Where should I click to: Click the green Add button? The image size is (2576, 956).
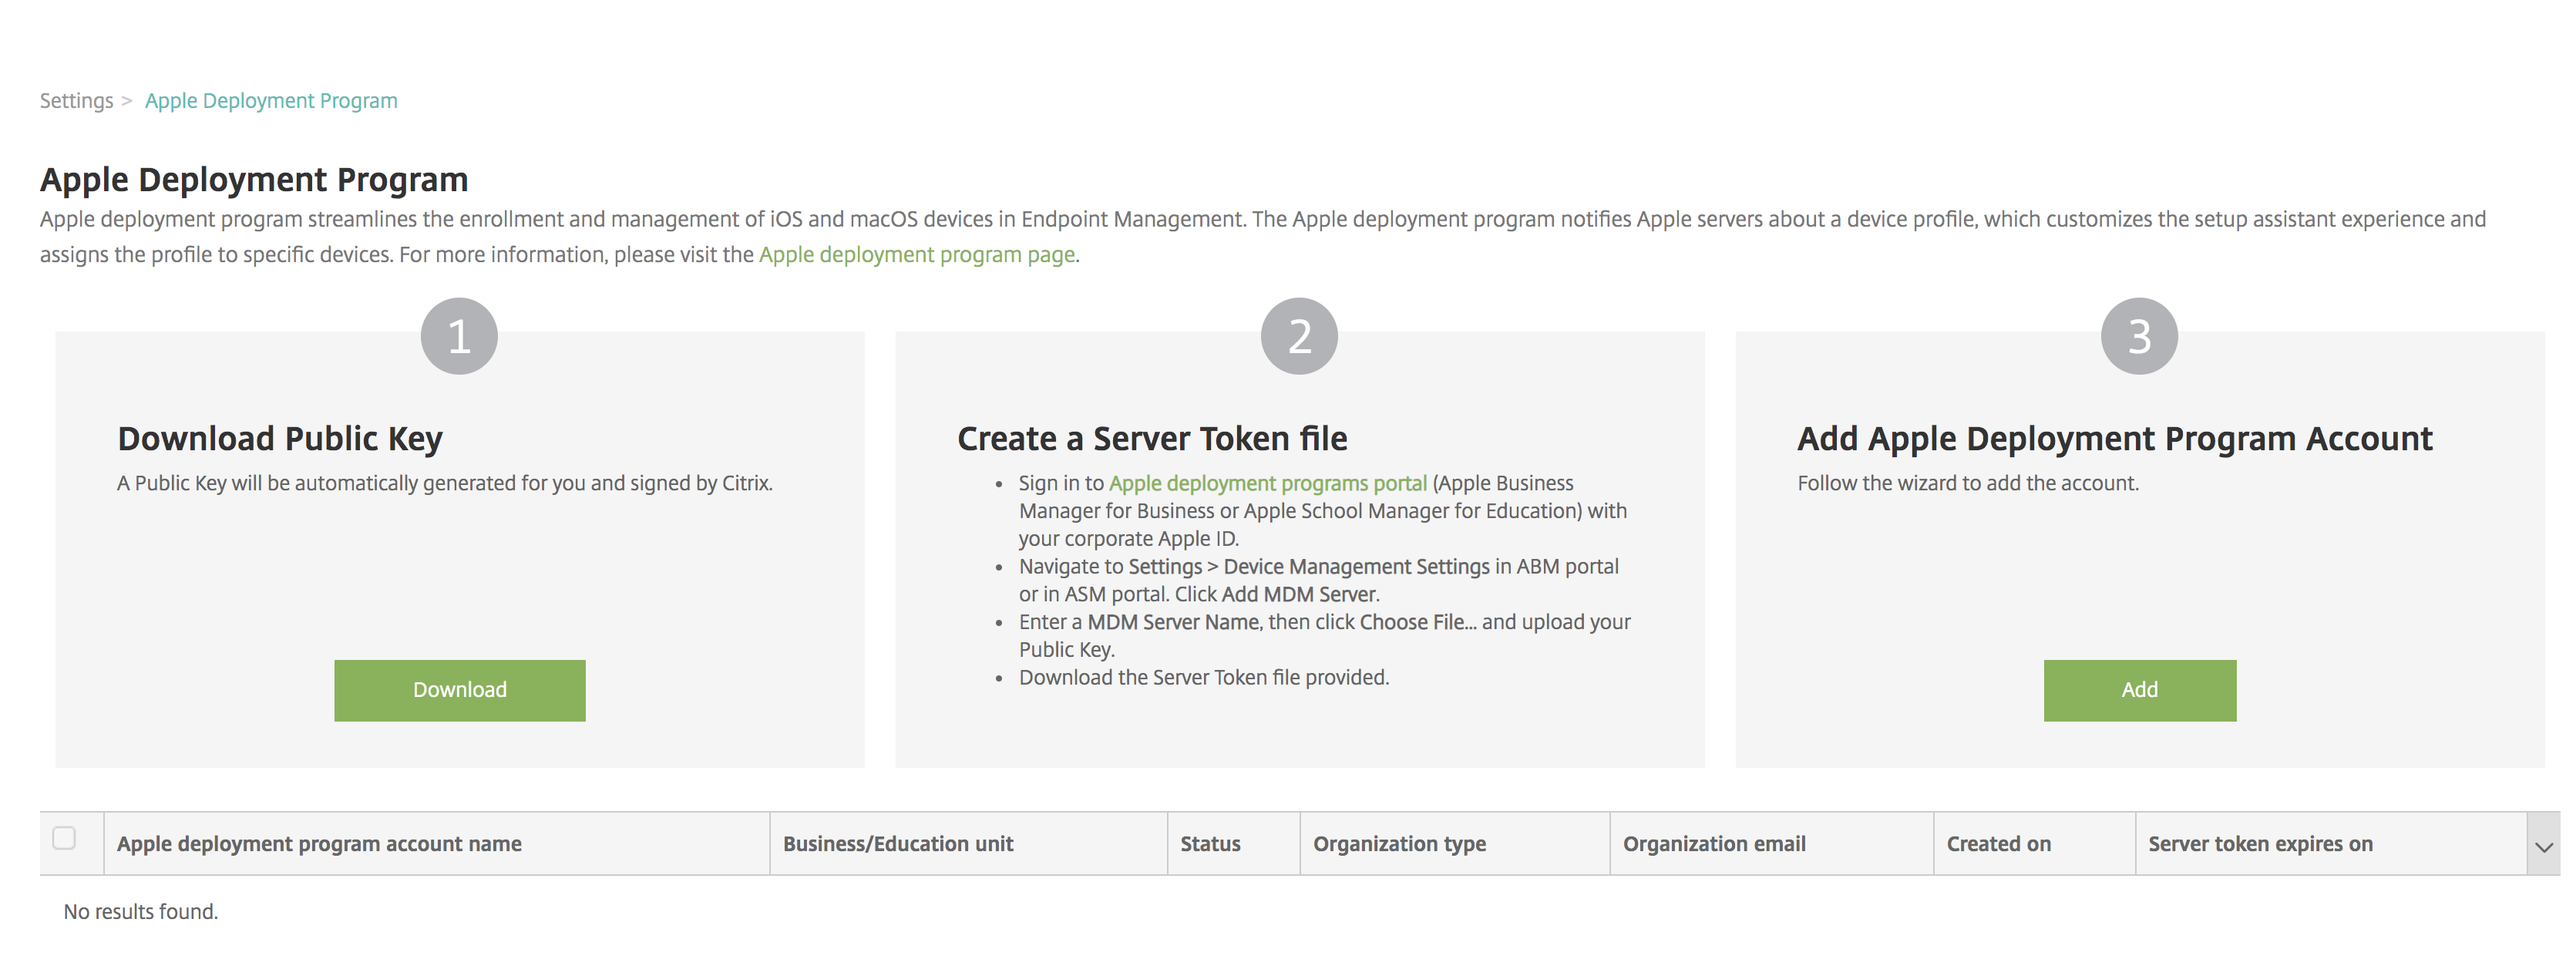[x=2139, y=690]
